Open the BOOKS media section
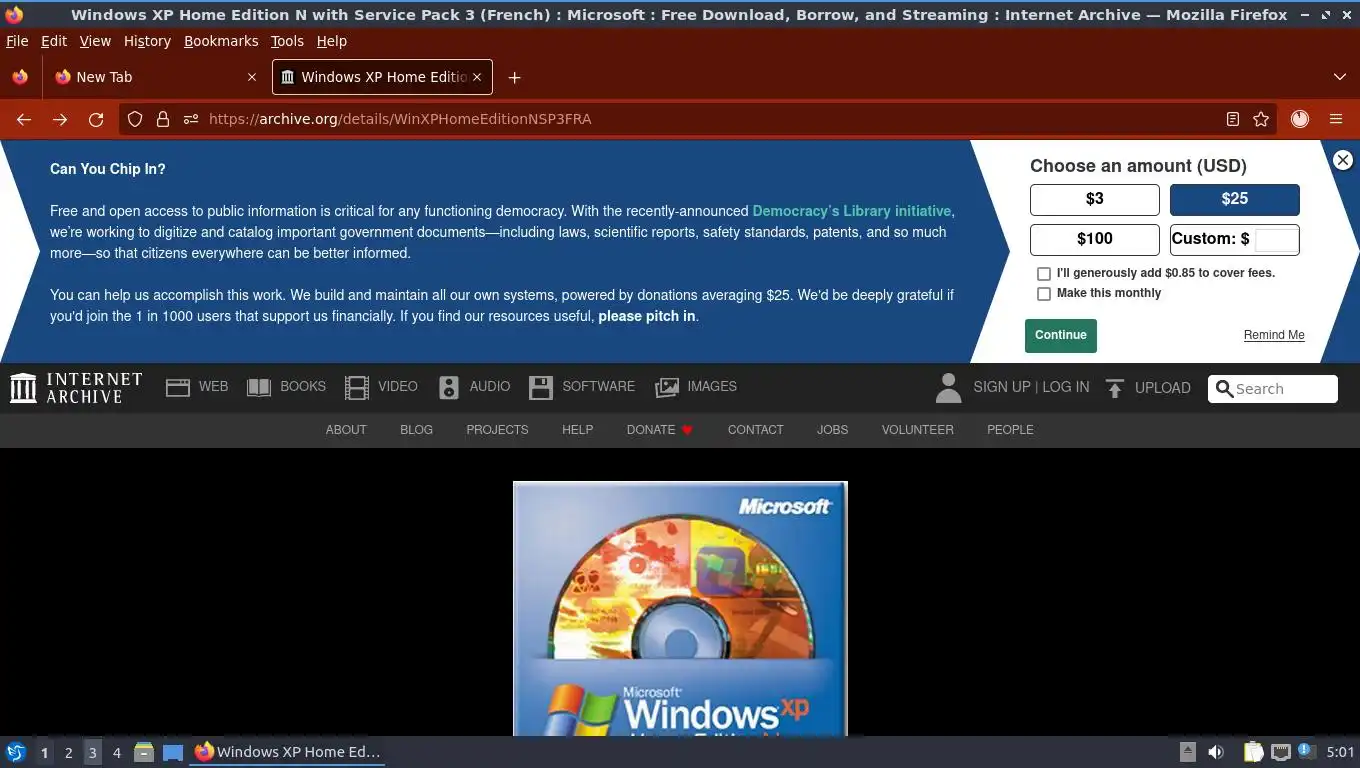The height and width of the screenshot is (768, 1360). (x=286, y=387)
